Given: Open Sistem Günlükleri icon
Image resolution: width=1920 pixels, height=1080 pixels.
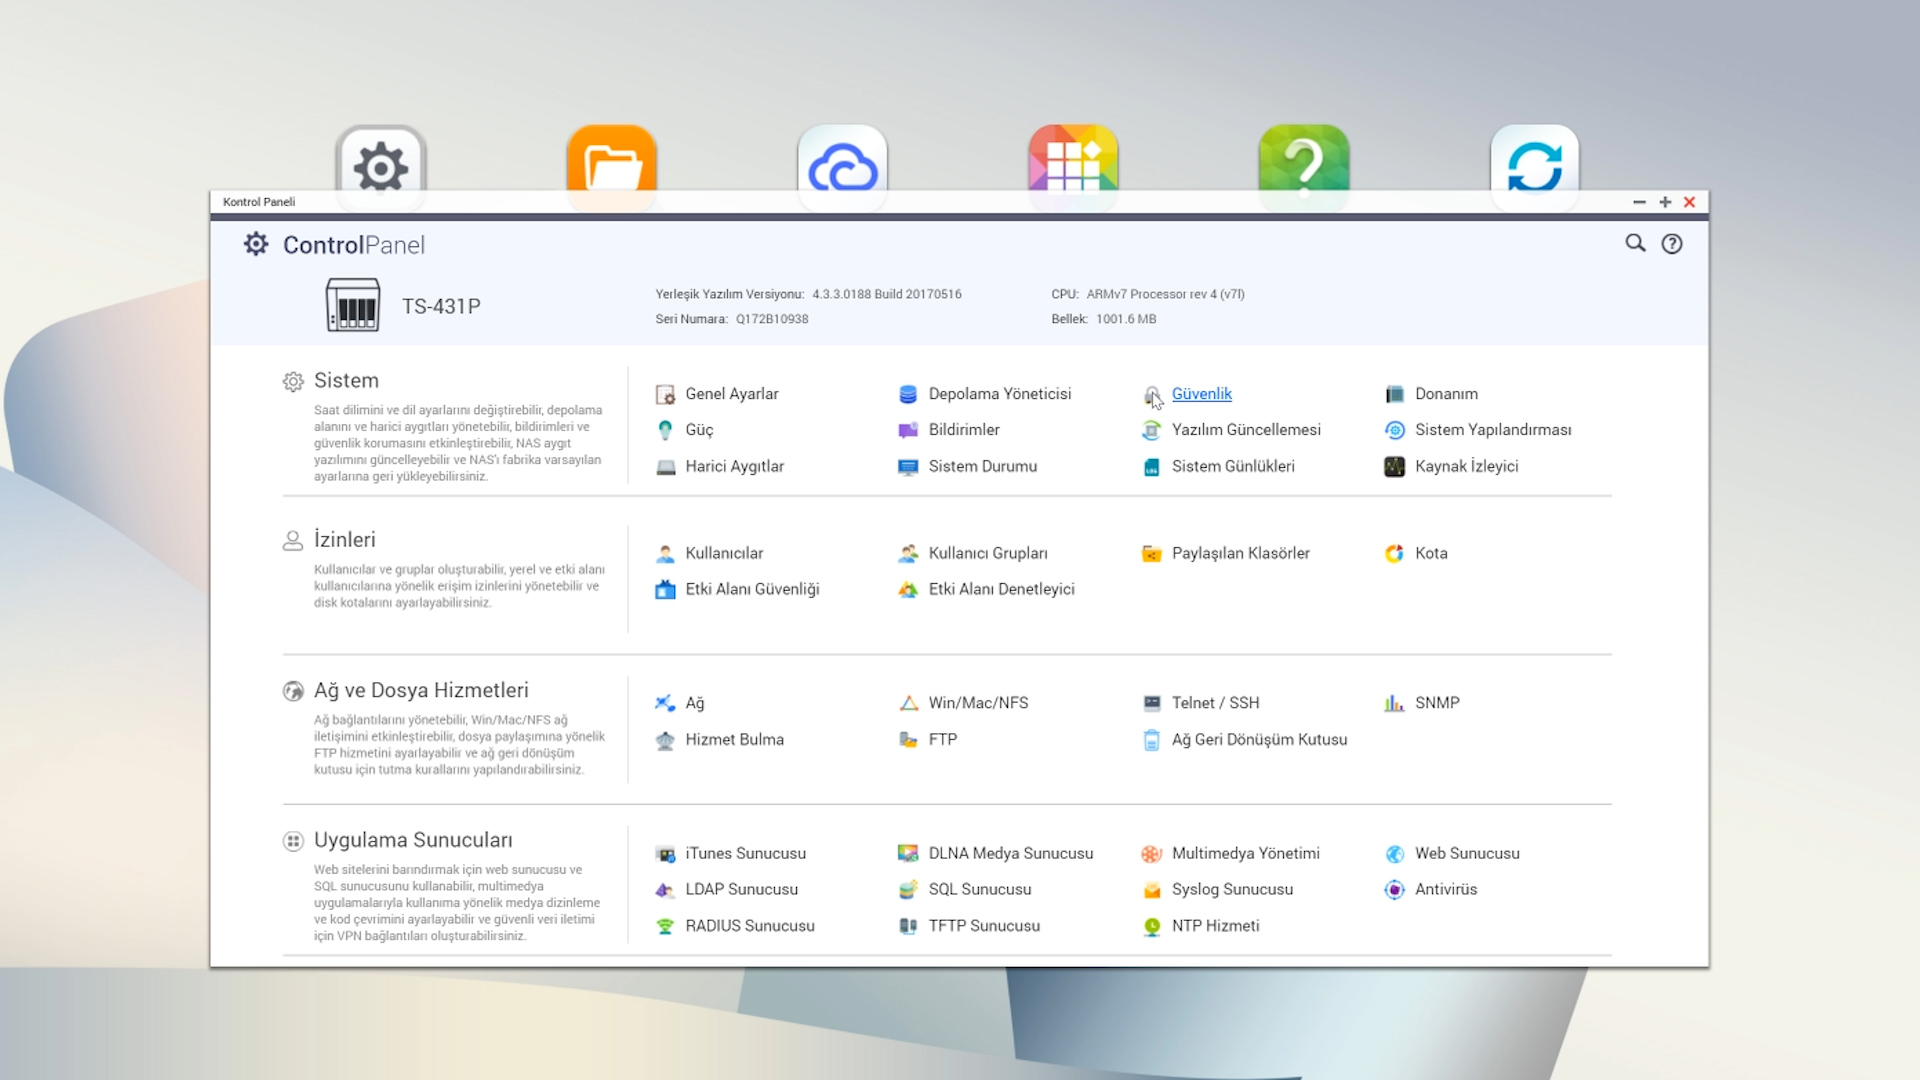Looking at the screenshot, I should (1151, 467).
